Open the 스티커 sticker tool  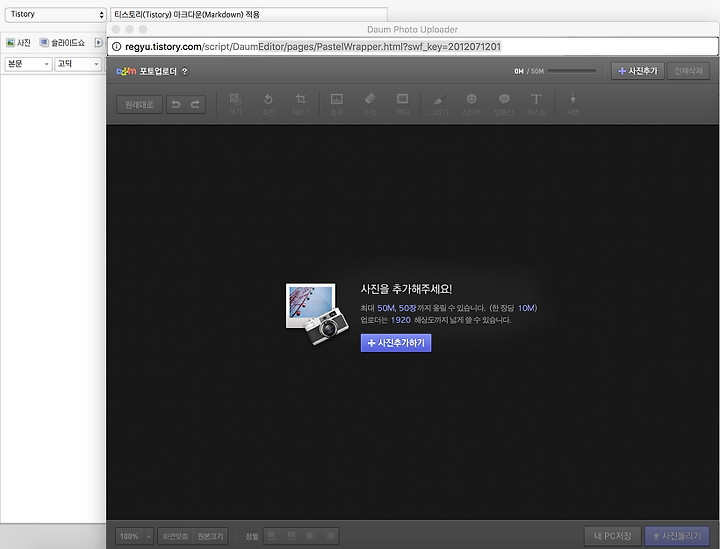[471, 104]
